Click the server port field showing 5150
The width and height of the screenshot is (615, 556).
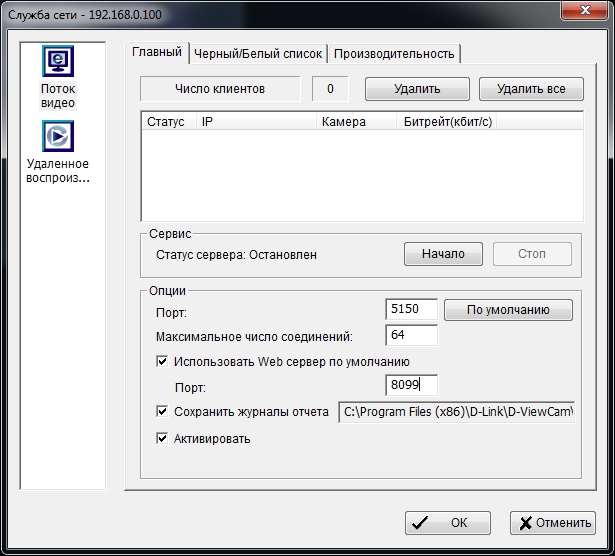411,311
